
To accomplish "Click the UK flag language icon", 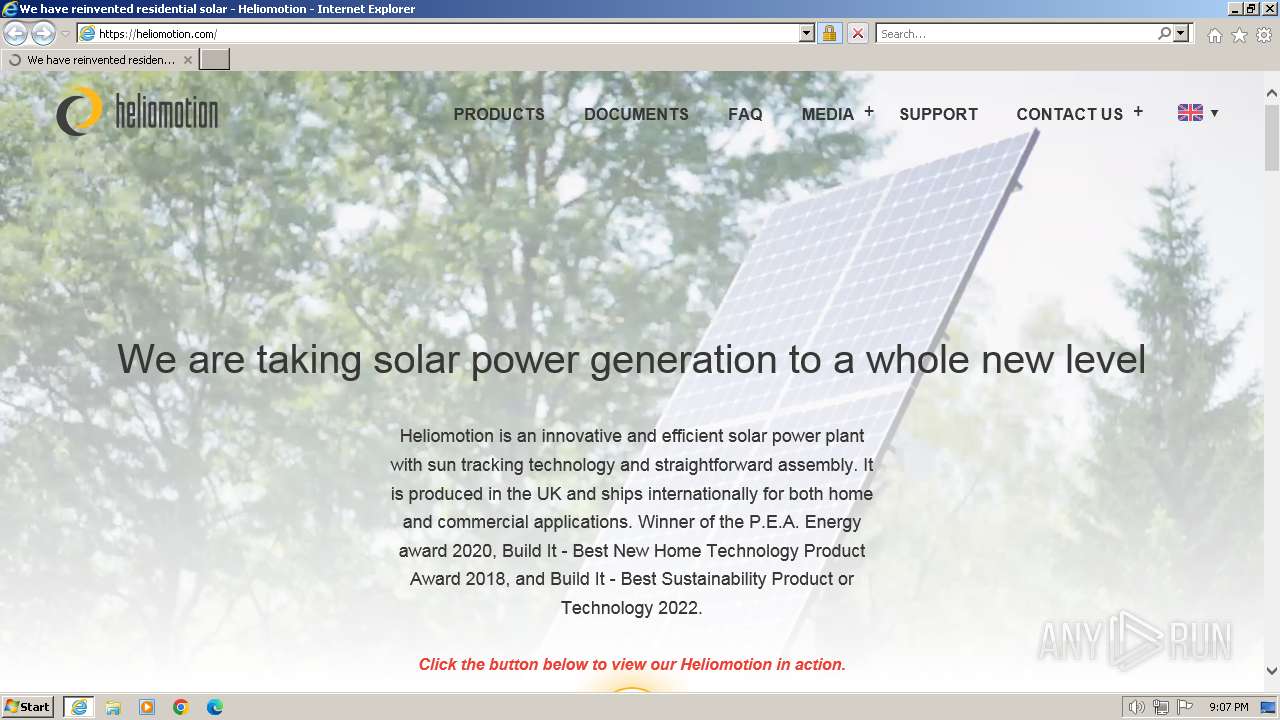I will coord(1190,113).
